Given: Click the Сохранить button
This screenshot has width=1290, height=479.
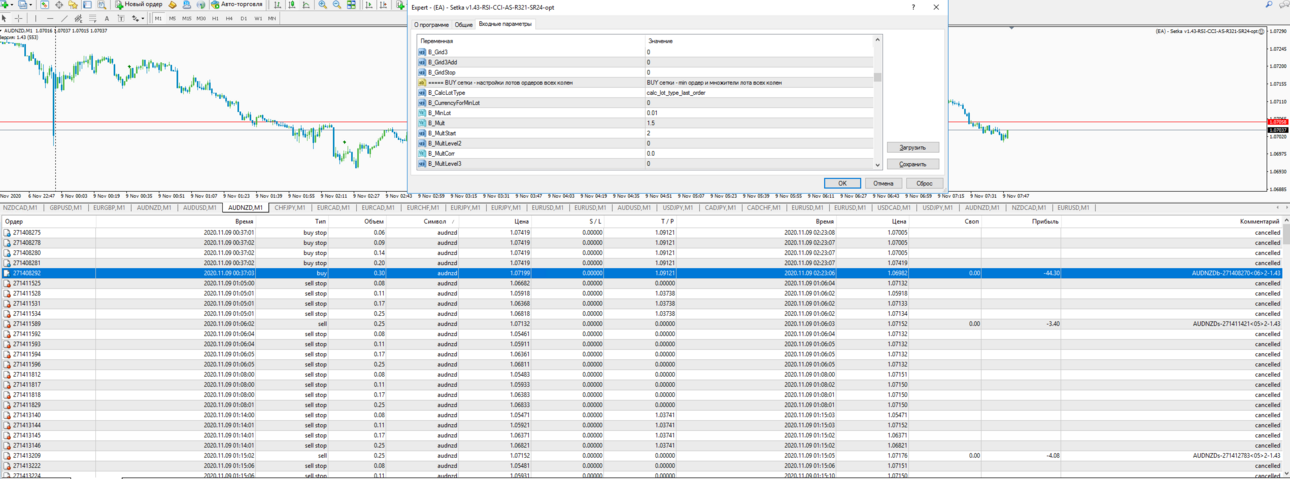Looking at the screenshot, I should (913, 164).
